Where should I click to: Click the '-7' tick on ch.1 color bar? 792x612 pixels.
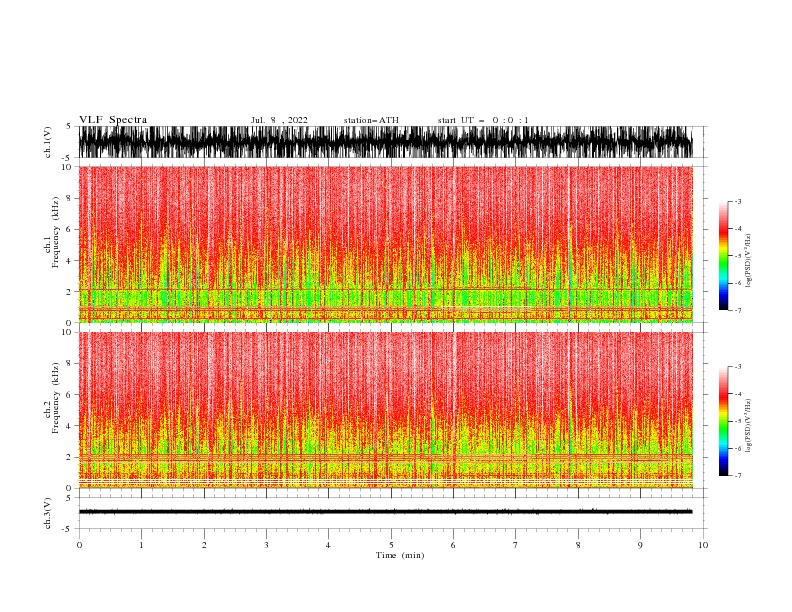737,311
